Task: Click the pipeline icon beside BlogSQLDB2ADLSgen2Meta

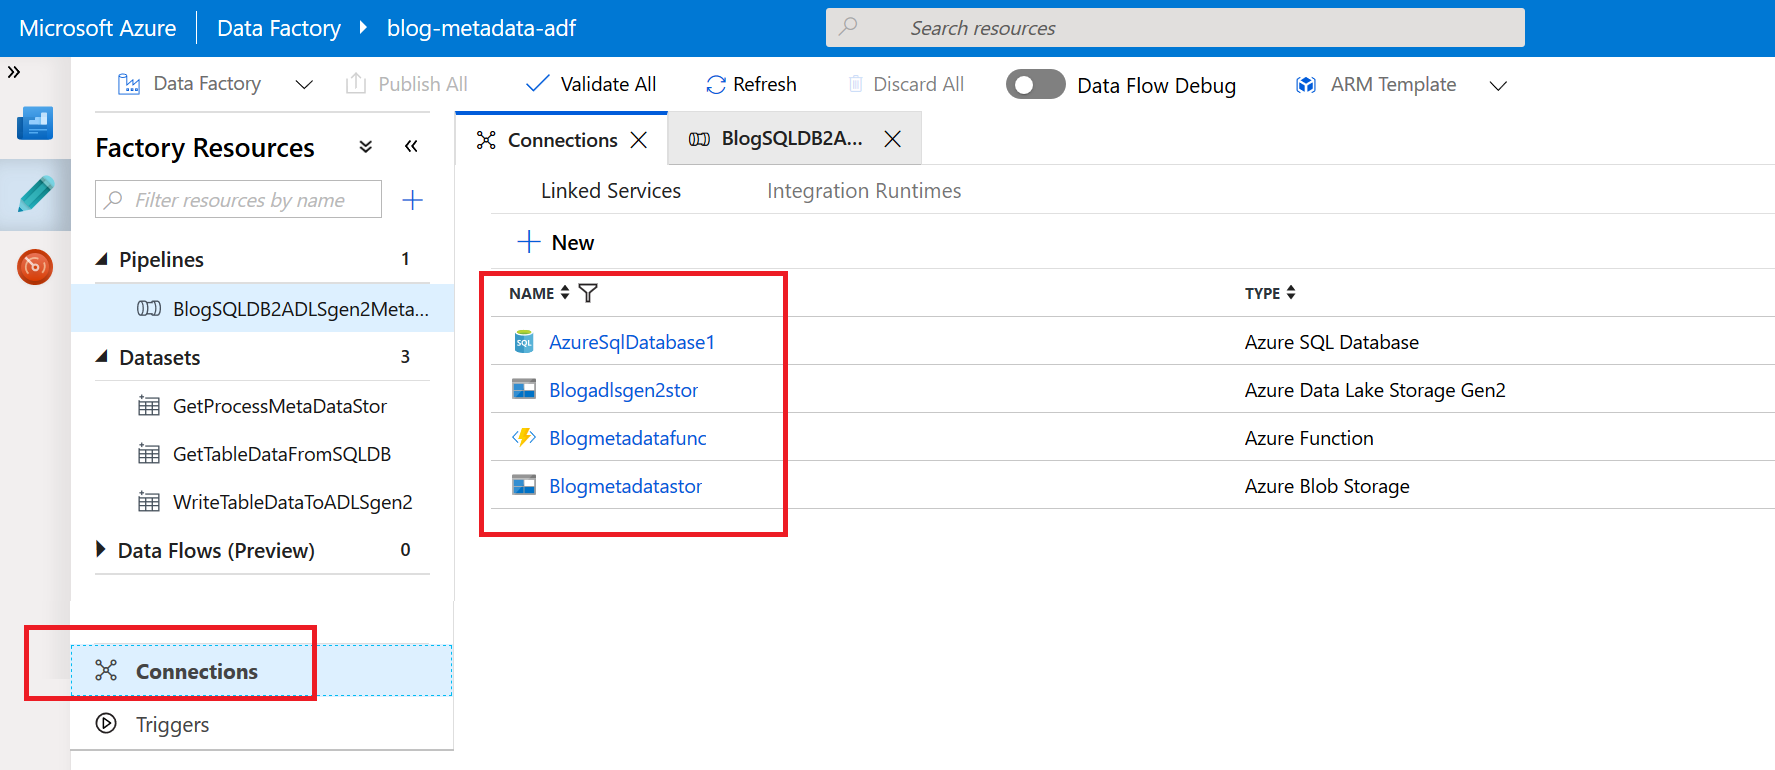Action: tap(149, 308)
